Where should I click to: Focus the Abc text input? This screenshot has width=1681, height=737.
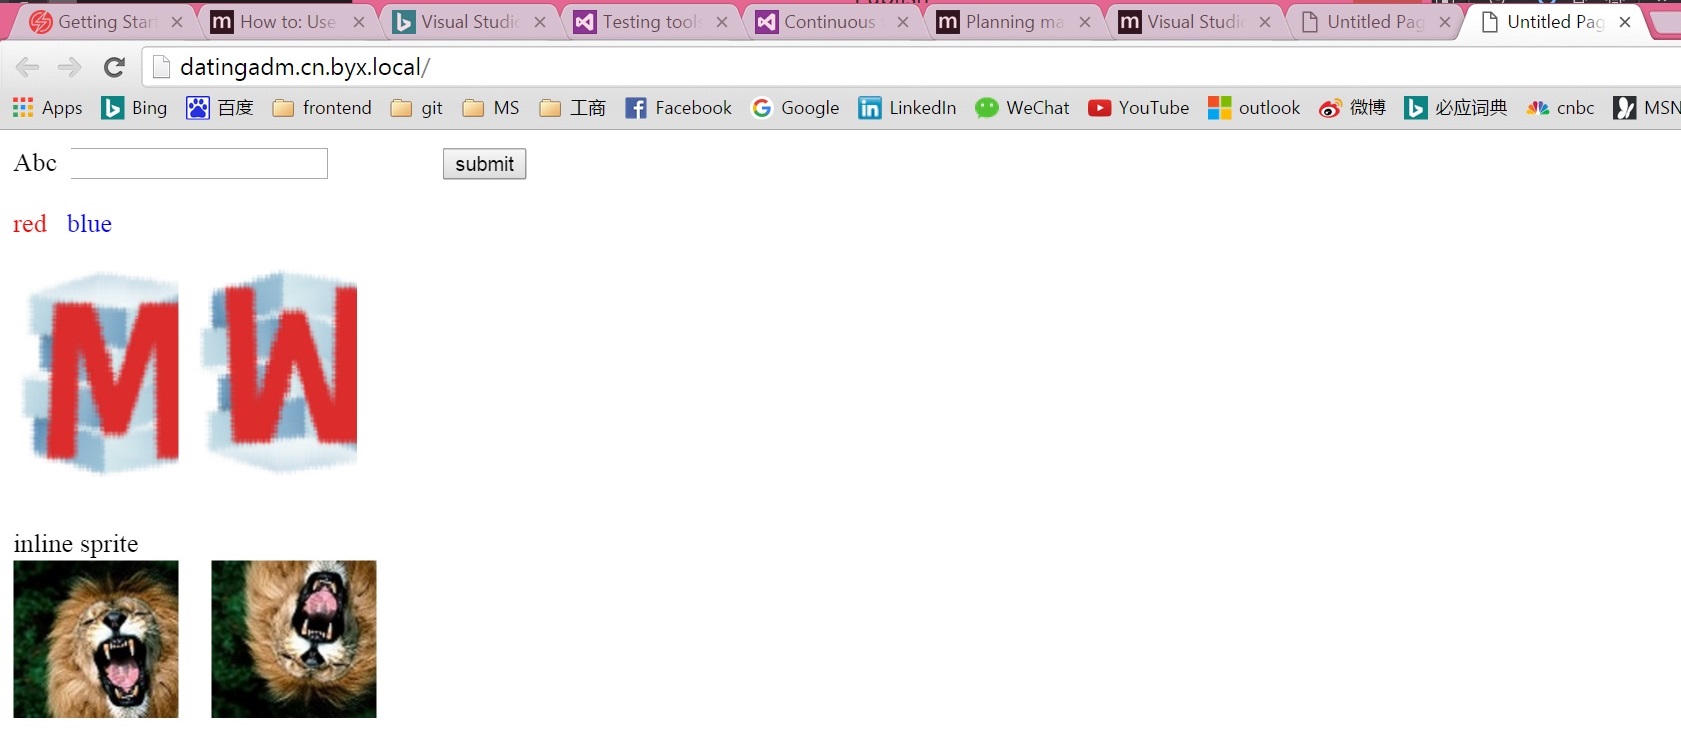tap(199, 164)
